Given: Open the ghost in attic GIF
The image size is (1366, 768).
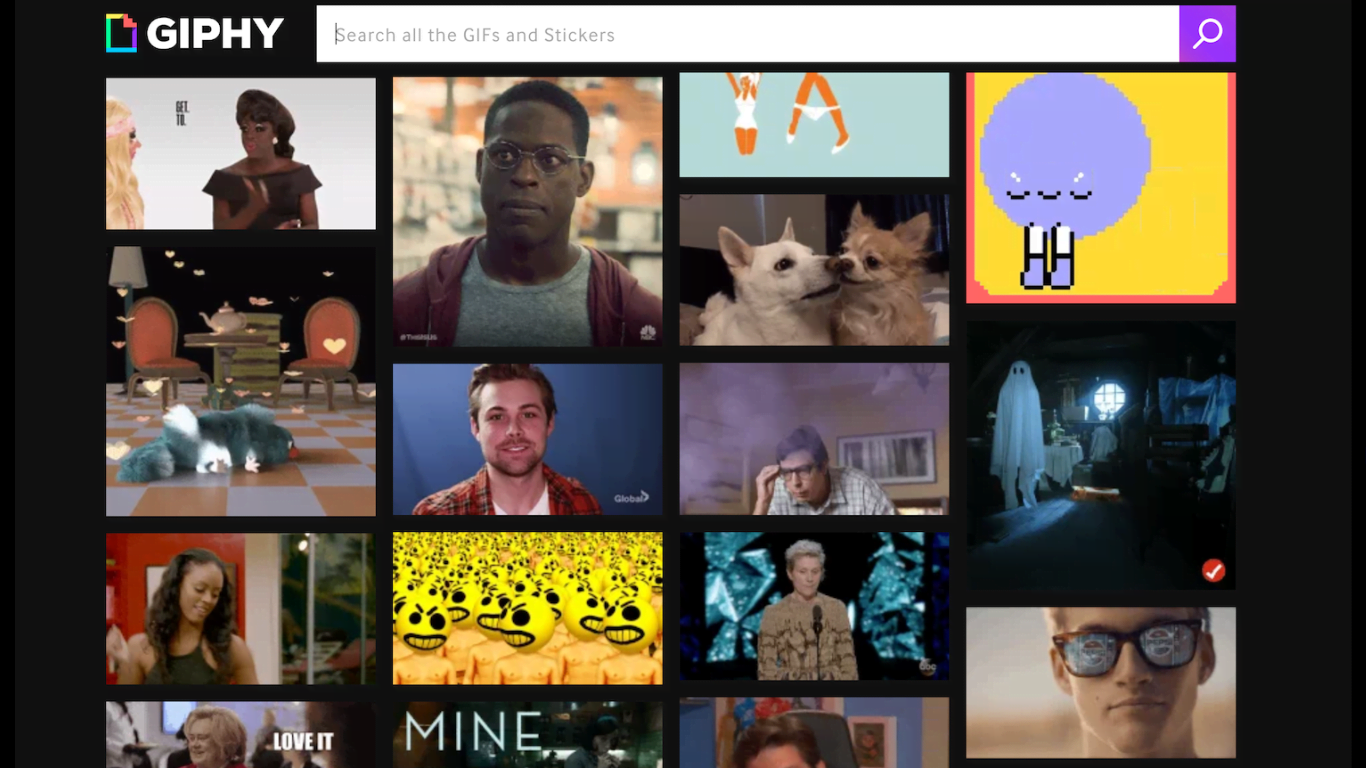Looking at the screenshot, I should (1101, 455).
